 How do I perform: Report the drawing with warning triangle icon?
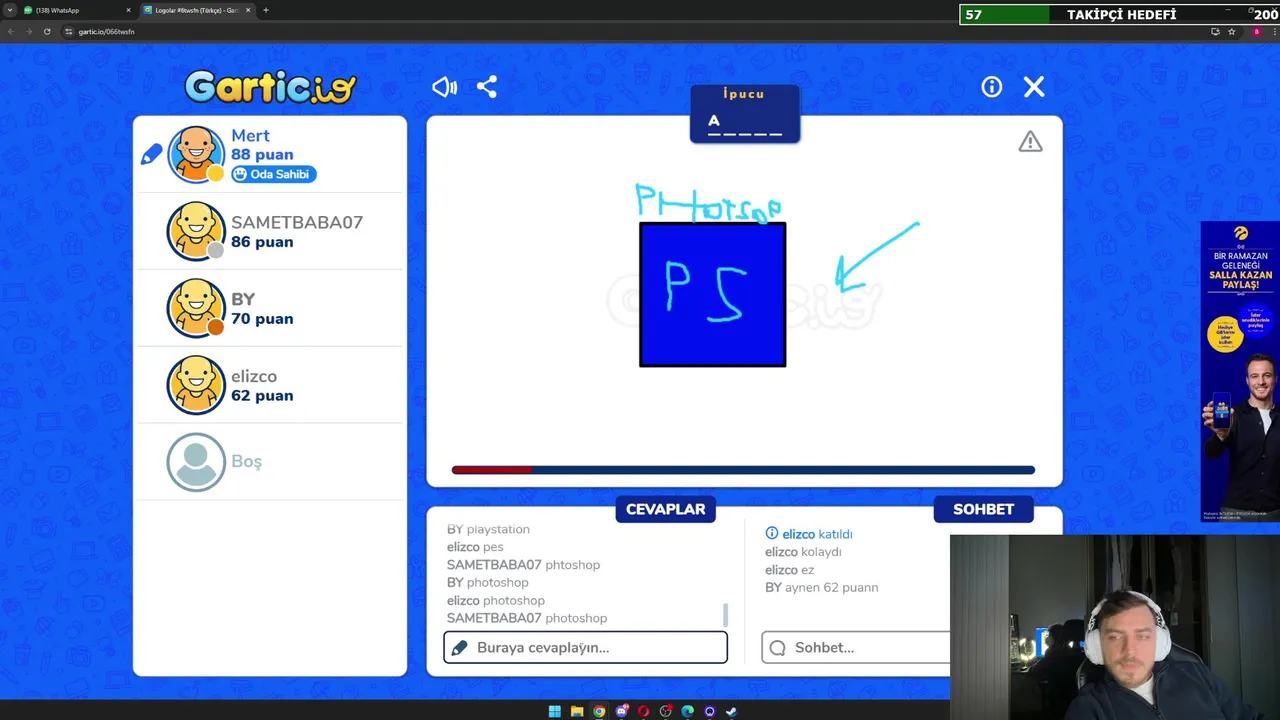(1030, 142)
